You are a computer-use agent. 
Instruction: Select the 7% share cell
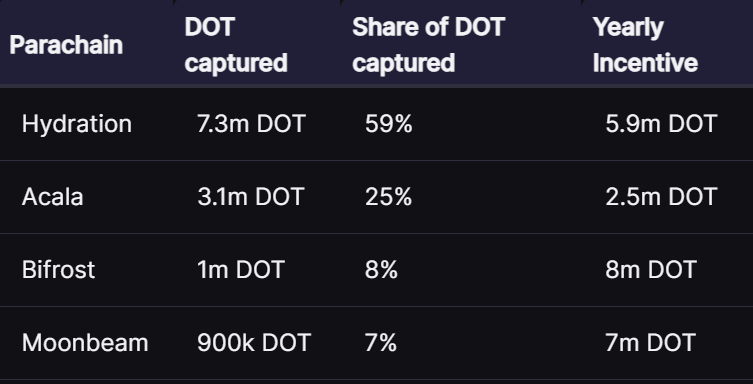(381, 343)
